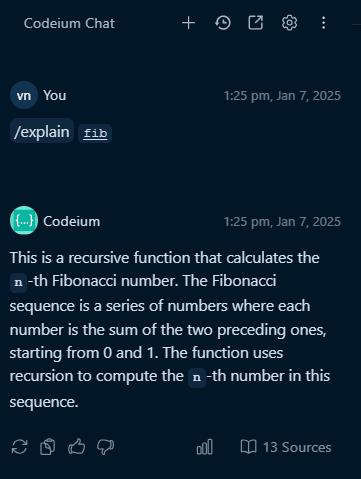Open Codeium Chat in a new window
This screenshot has width=361, height=479.
point(256,23)
